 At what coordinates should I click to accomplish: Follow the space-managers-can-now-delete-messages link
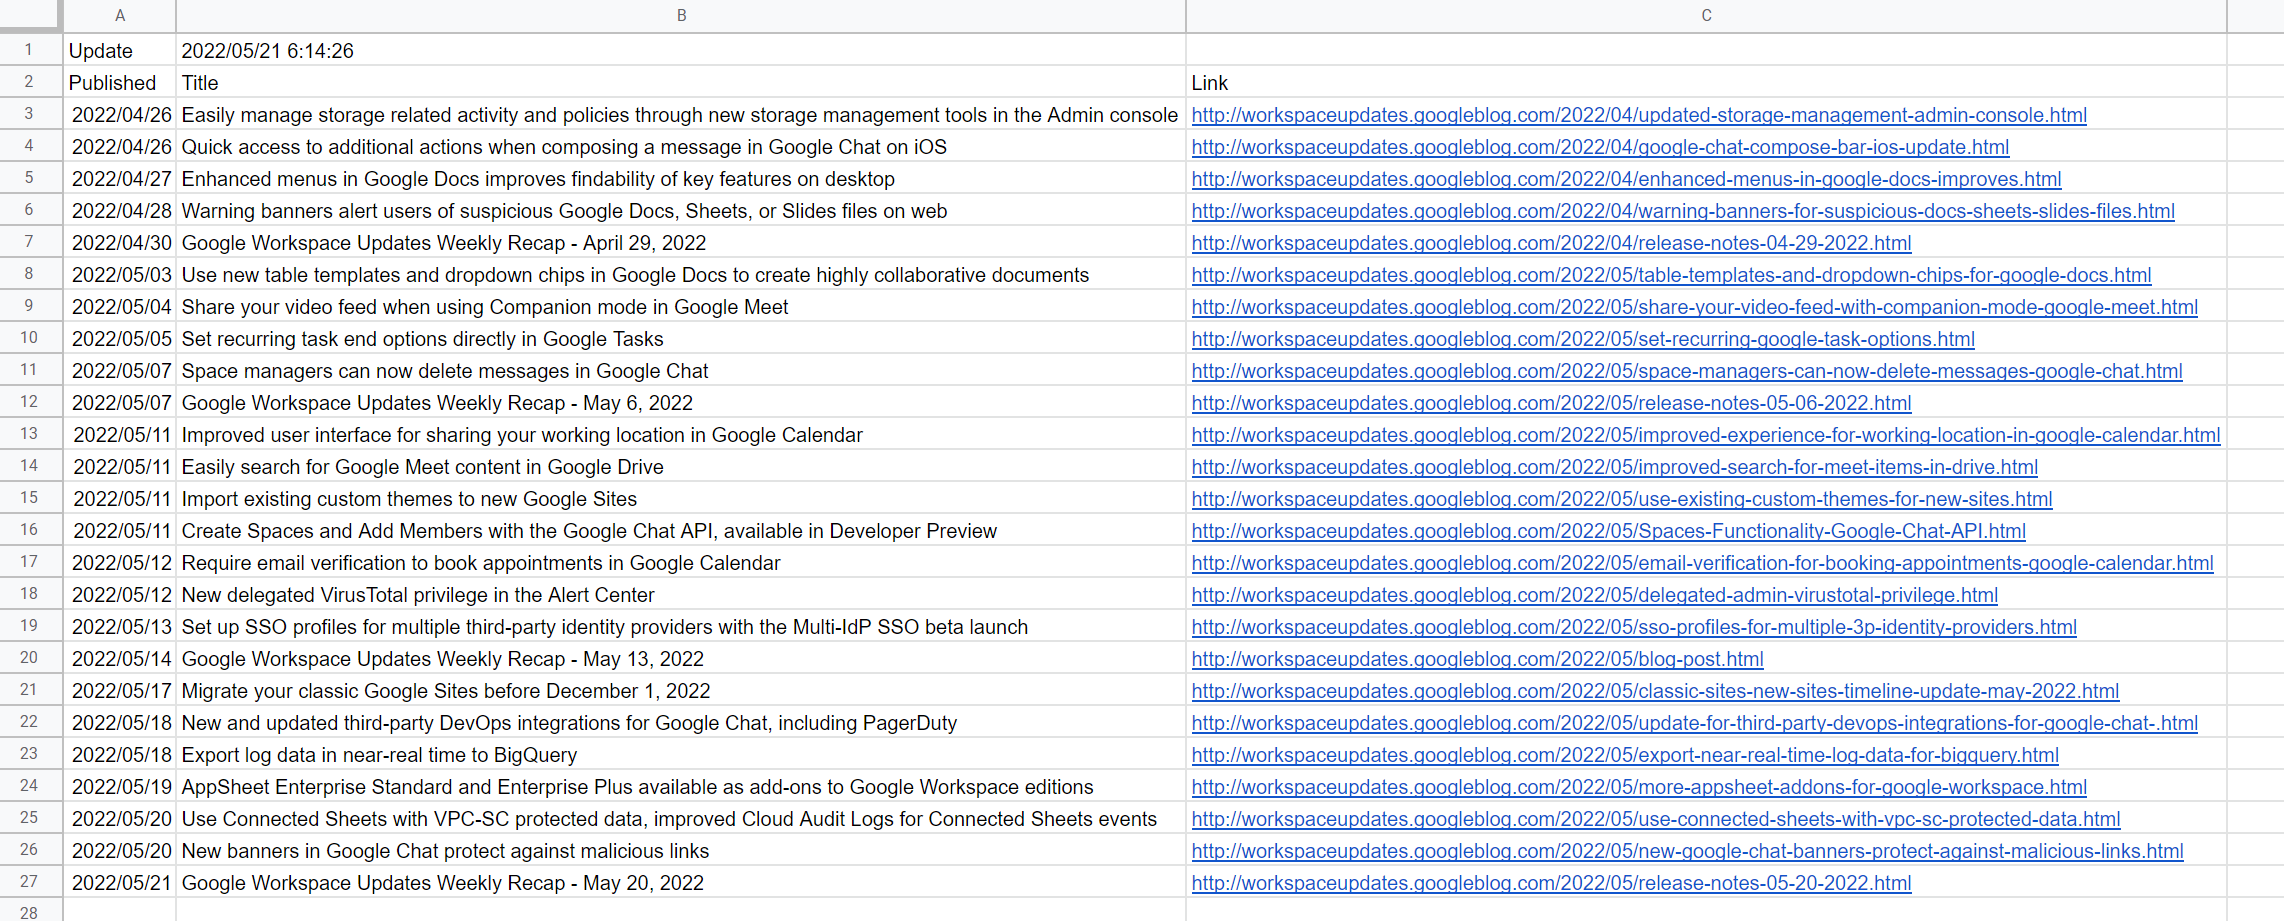point(1687,371)
